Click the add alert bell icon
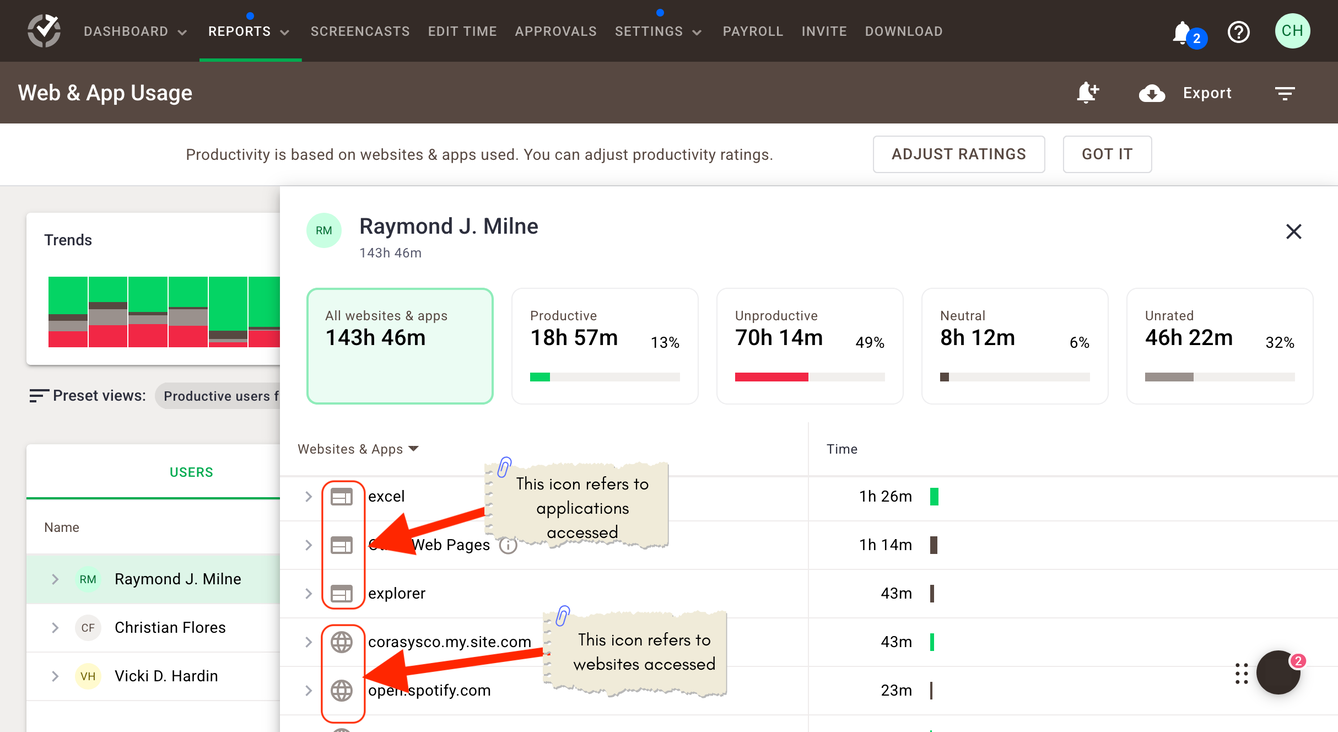Viewport: 1338px width, 732px height. click(x=1087, y=93)
